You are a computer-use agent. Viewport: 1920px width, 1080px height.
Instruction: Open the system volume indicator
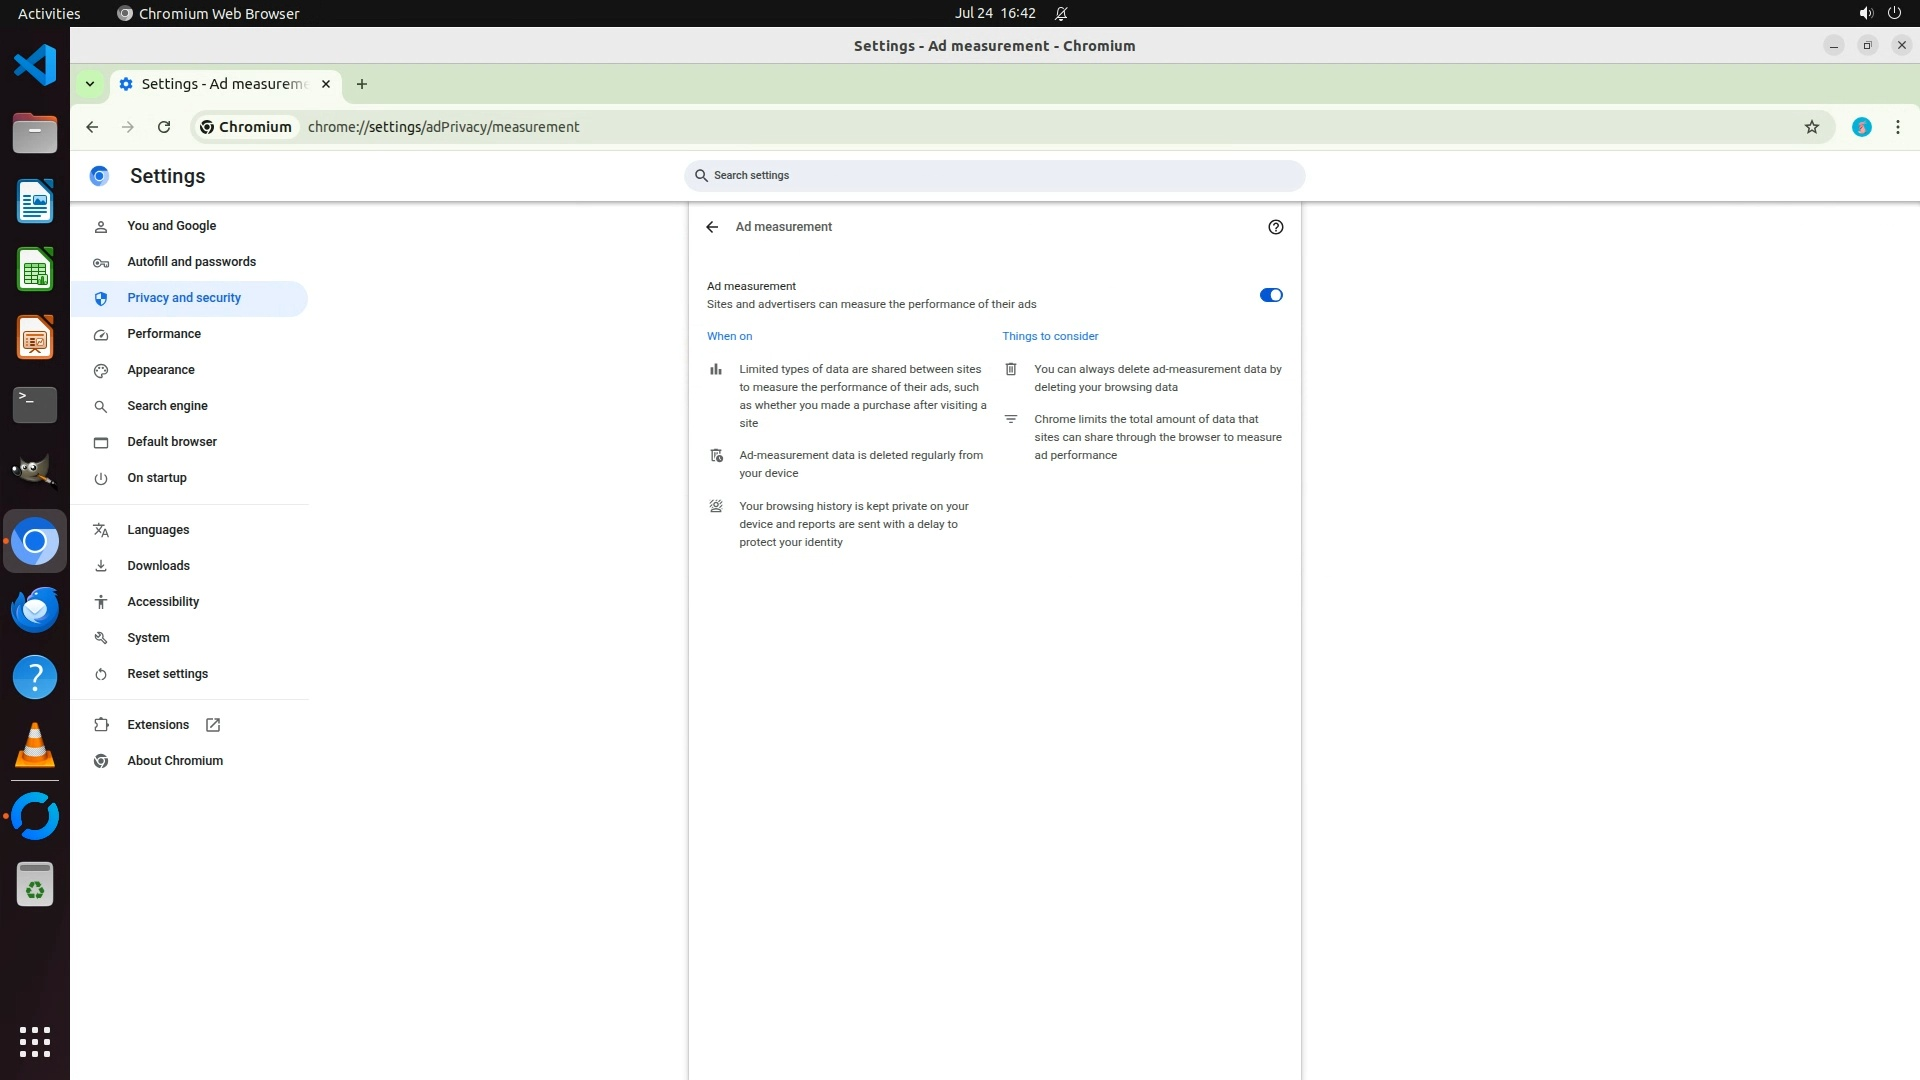(1865, 13)
